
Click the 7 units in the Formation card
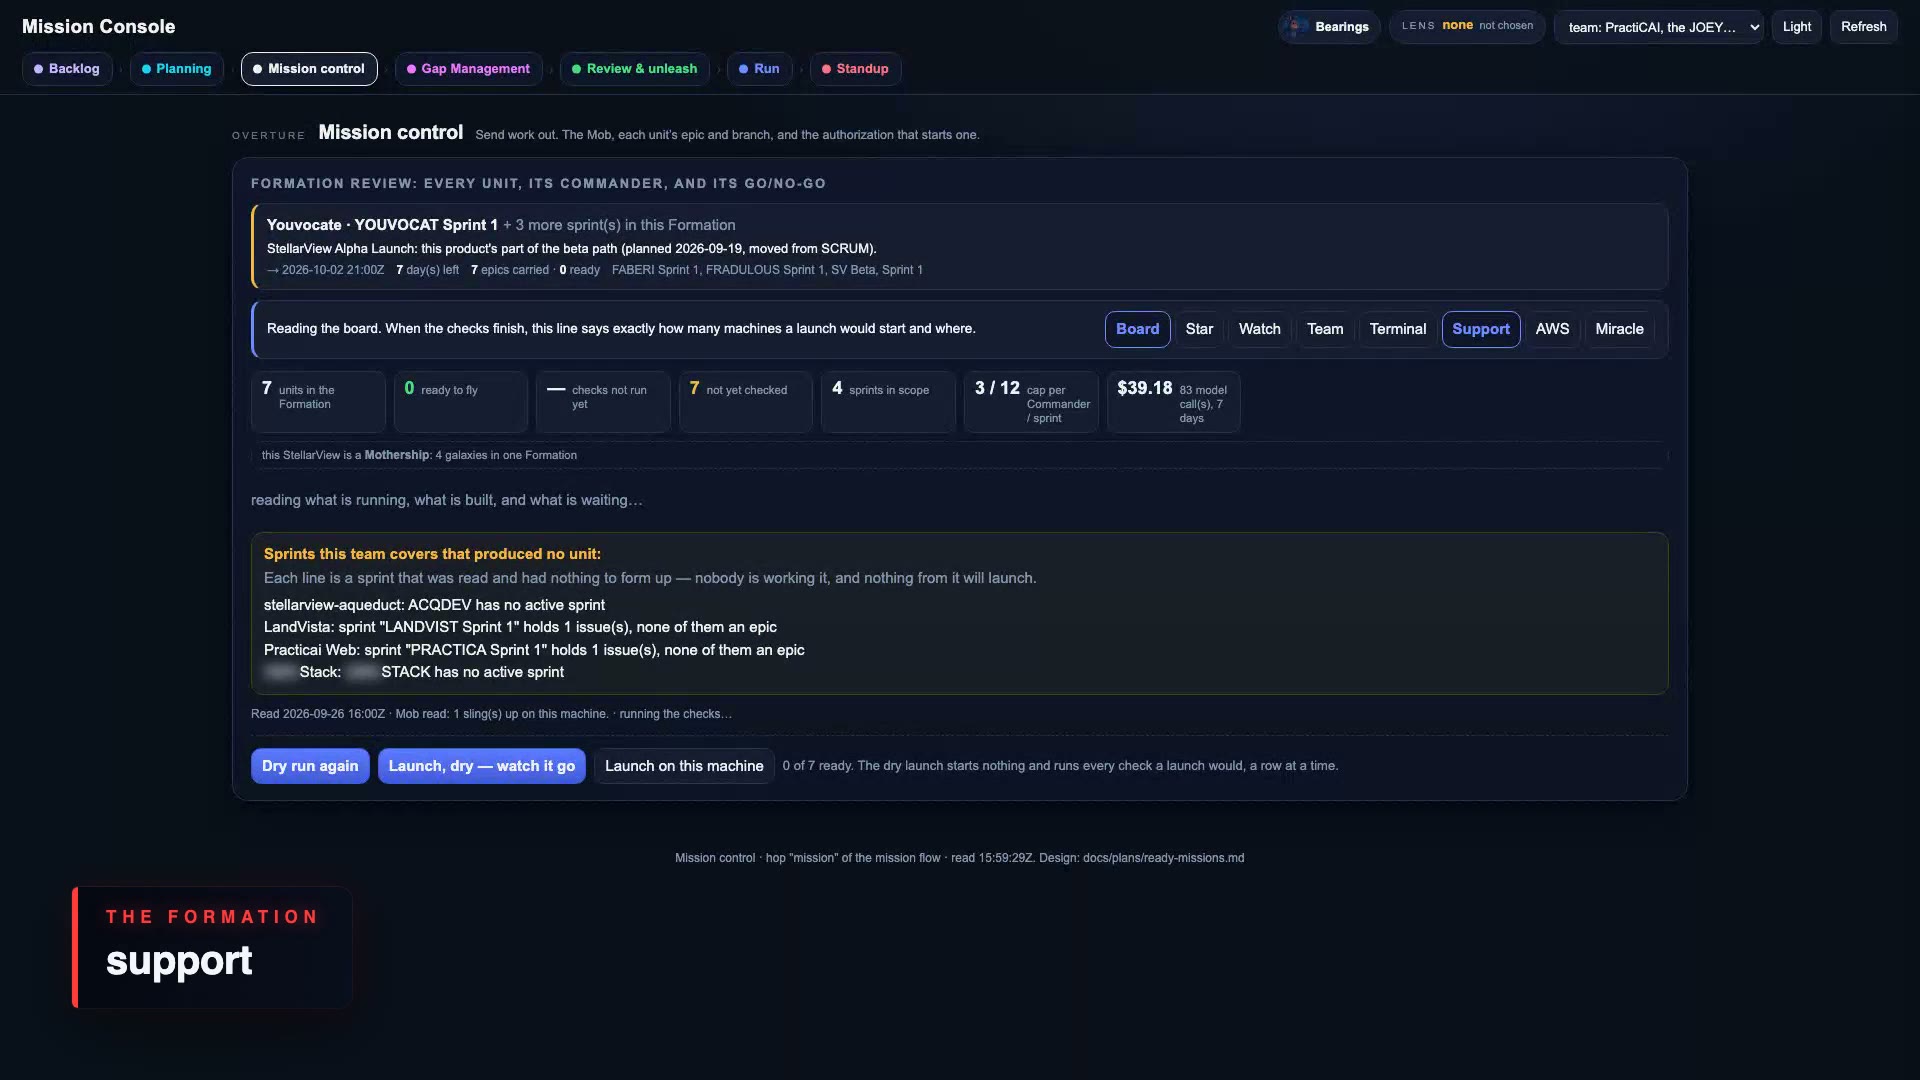tap(318, 402)
